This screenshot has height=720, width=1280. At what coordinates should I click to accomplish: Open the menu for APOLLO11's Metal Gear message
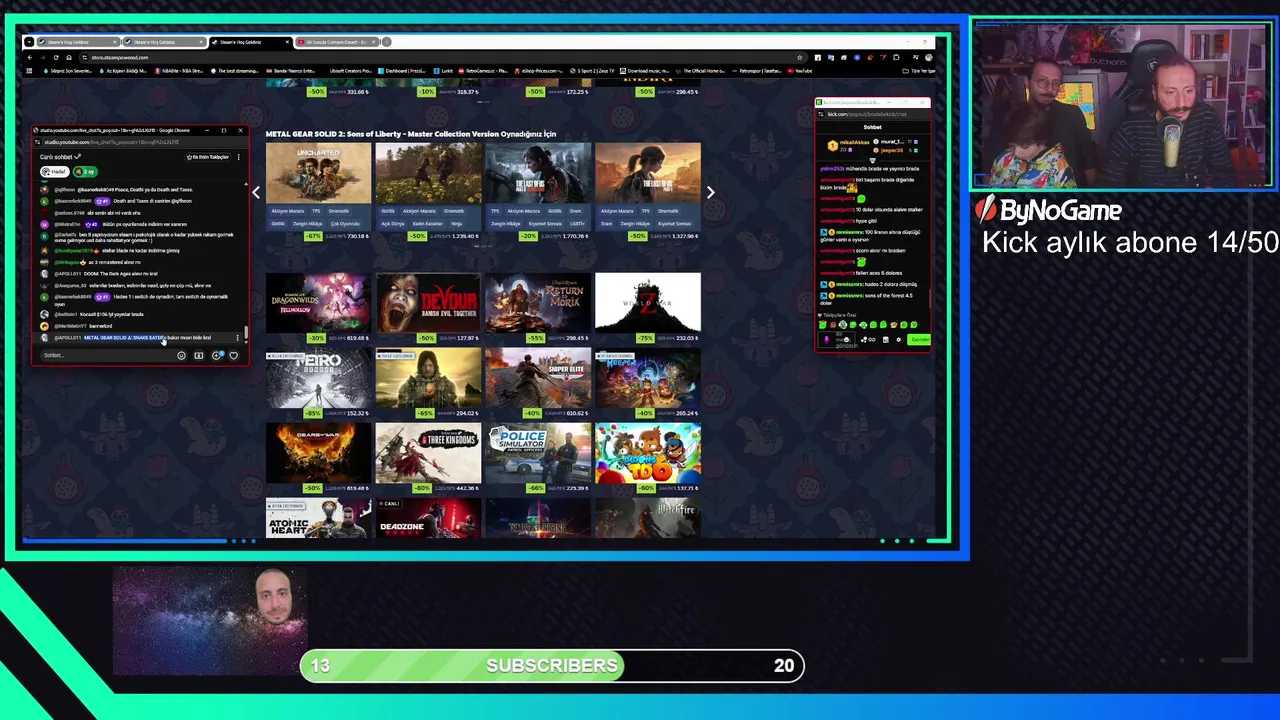tap(237, 338)
